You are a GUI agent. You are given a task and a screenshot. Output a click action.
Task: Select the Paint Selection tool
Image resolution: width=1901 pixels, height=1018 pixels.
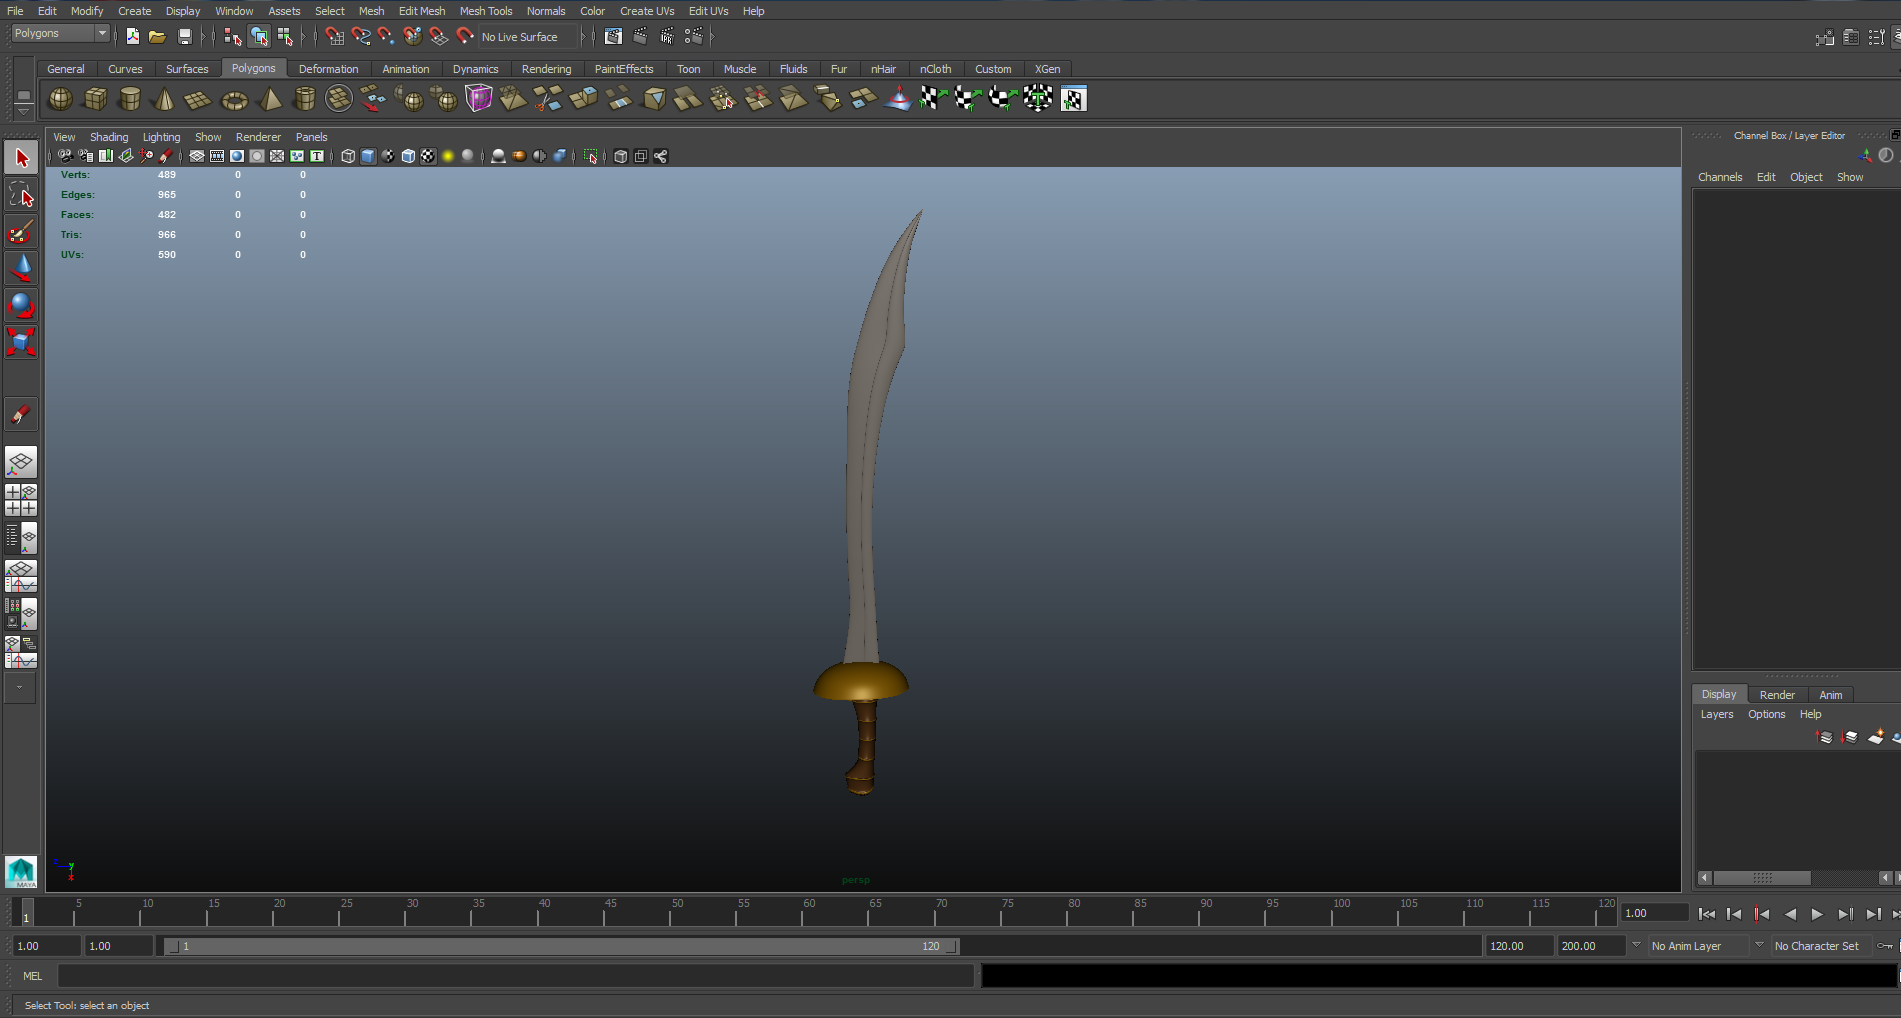(x=21, y=232)
